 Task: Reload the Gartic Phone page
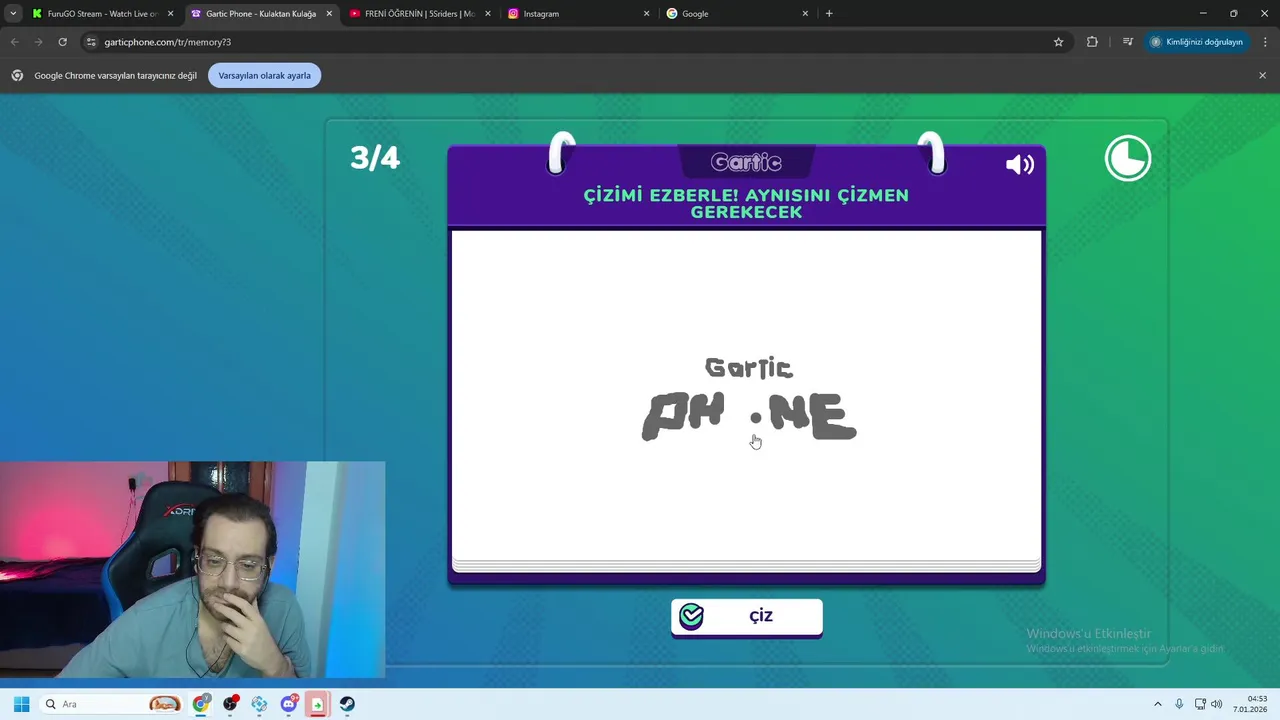click(x=62, y=42)
